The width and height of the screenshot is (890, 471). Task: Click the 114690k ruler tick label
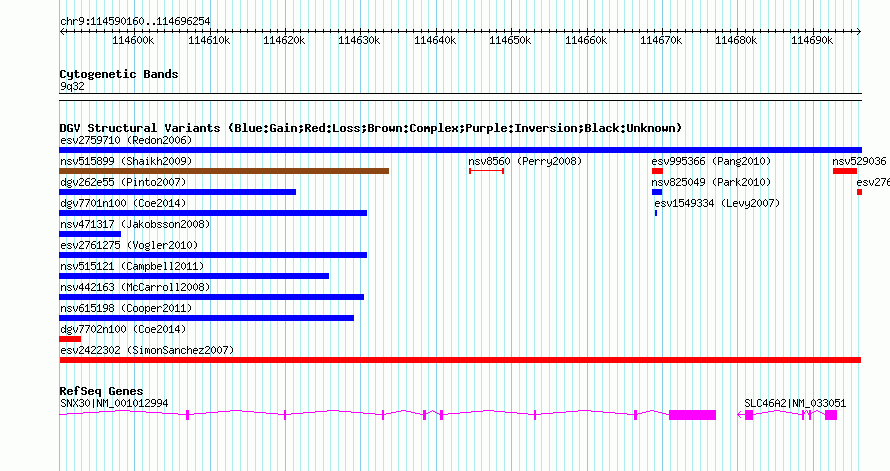pos(812,40)
